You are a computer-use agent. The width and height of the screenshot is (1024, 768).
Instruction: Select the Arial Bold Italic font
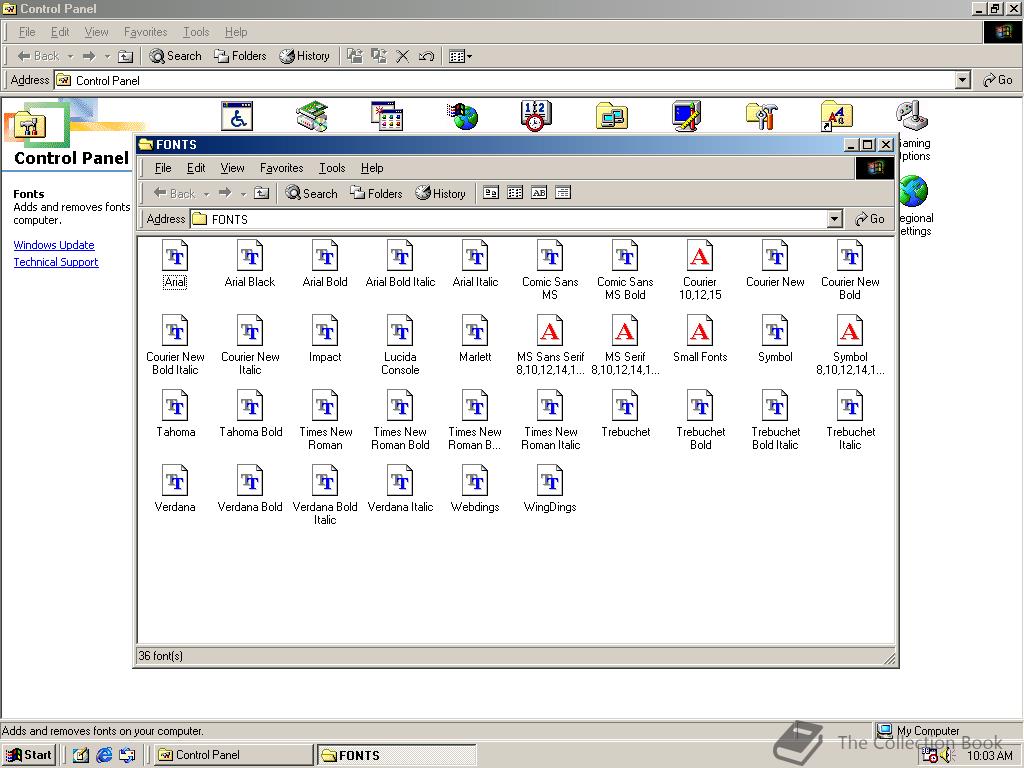(400, 264)
